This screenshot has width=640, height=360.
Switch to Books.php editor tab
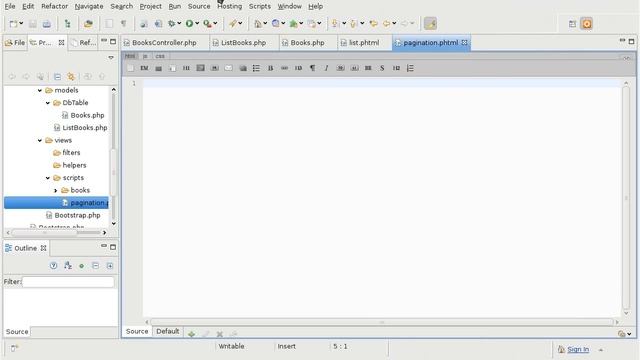307,43
